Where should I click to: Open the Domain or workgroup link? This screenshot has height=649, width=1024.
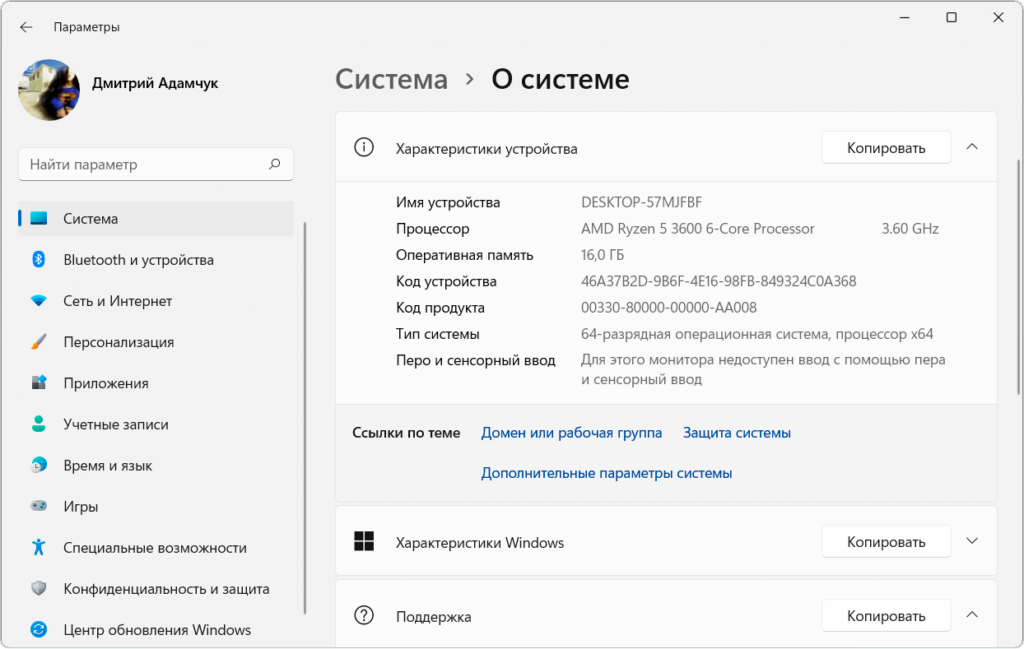point(571,433)
